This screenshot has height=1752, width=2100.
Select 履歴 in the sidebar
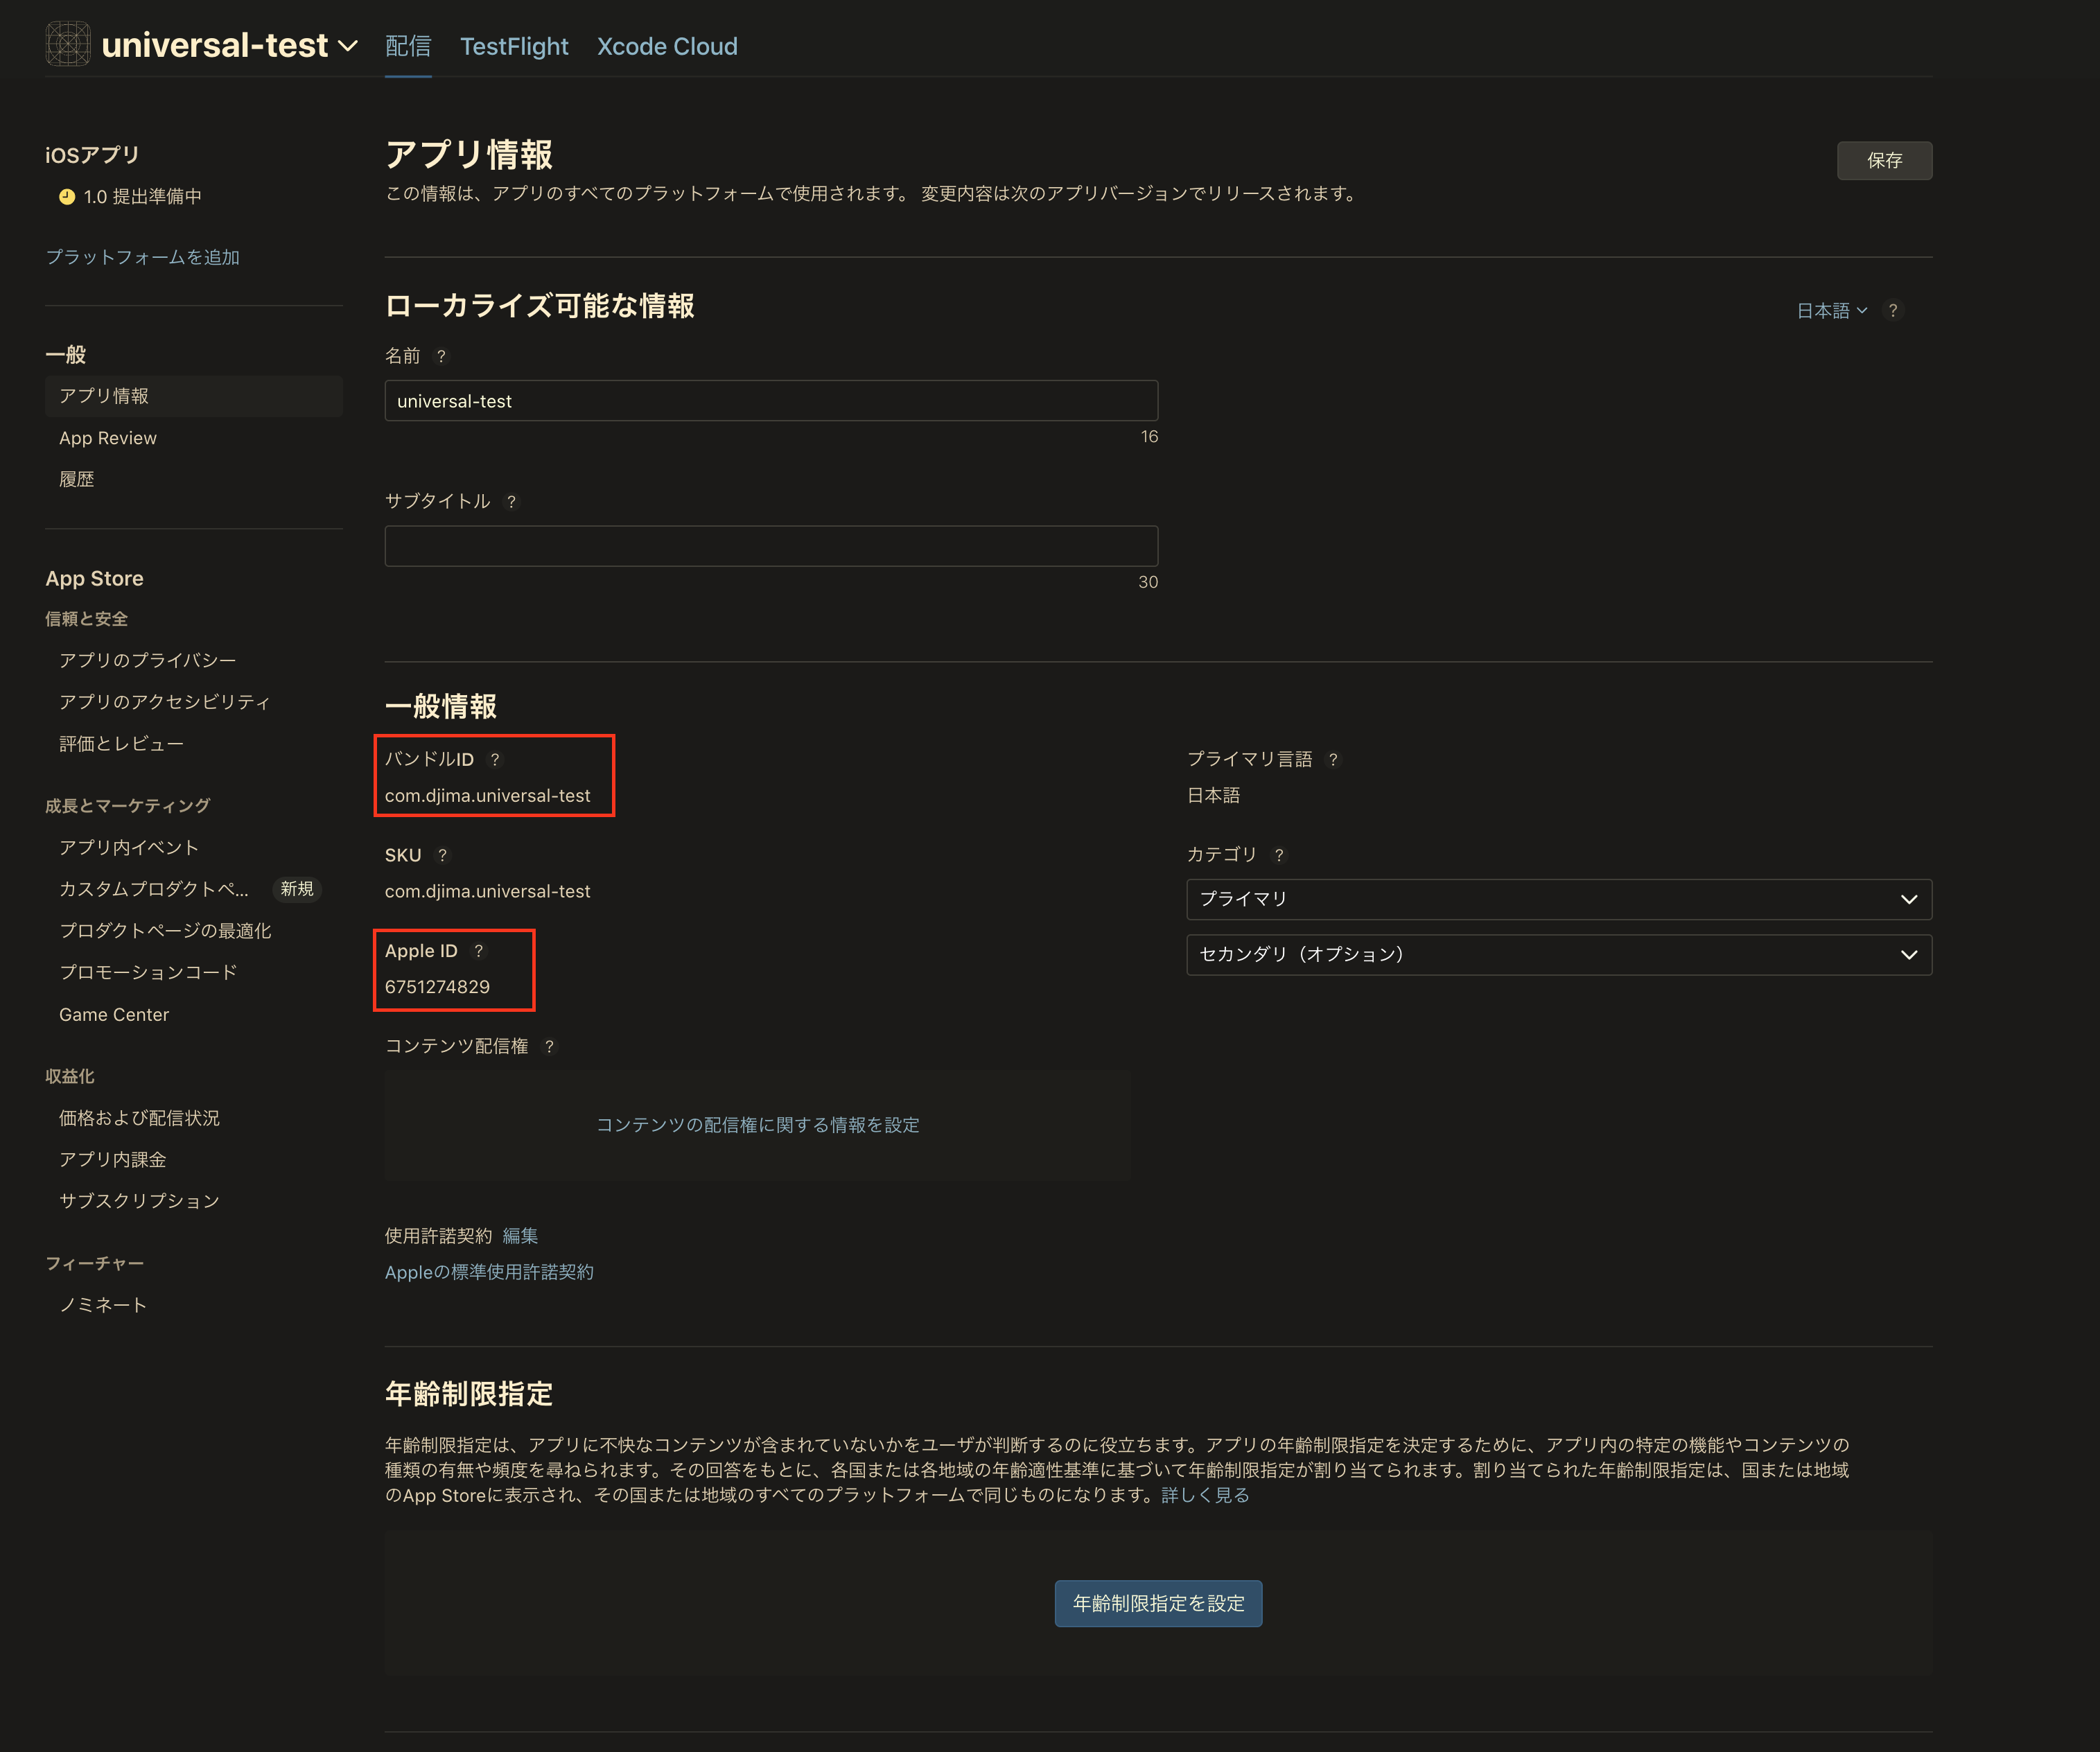[x=77, y=479]
